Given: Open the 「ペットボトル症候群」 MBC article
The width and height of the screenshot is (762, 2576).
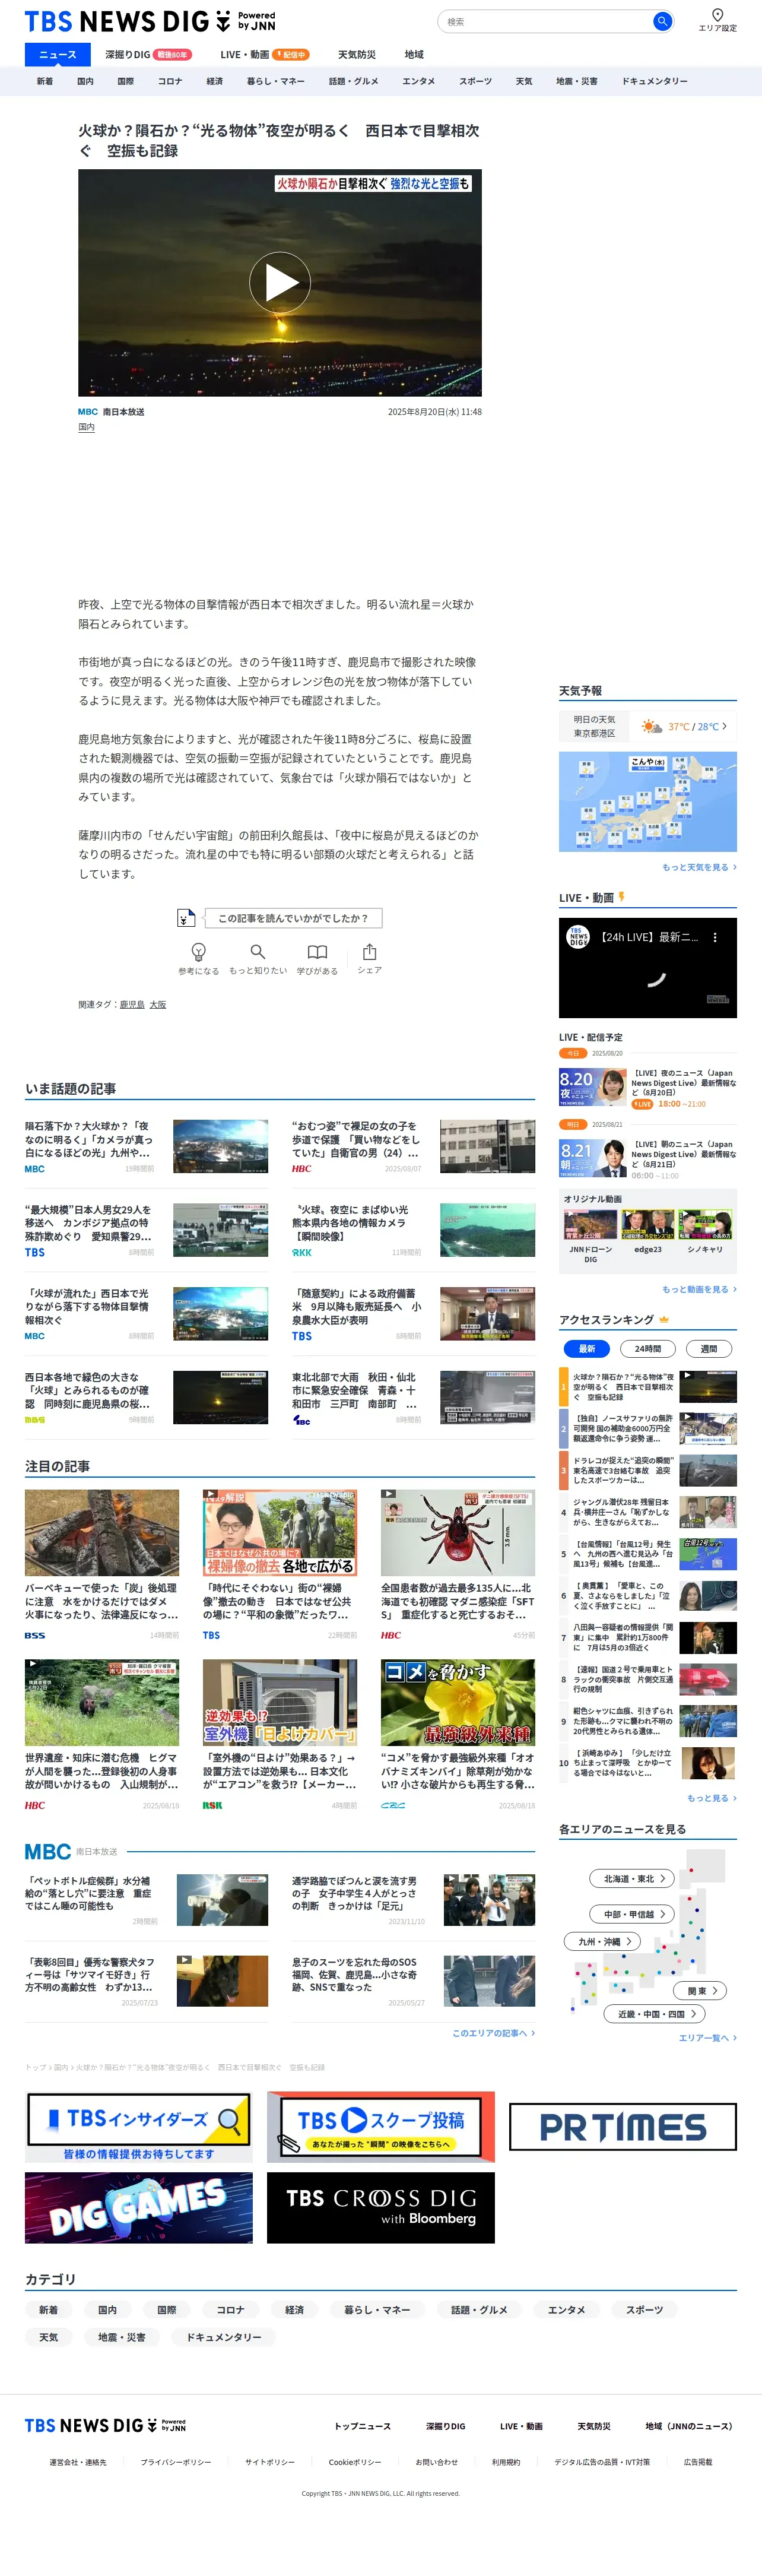Looking at the screenshot, I should pos(146,1900).
